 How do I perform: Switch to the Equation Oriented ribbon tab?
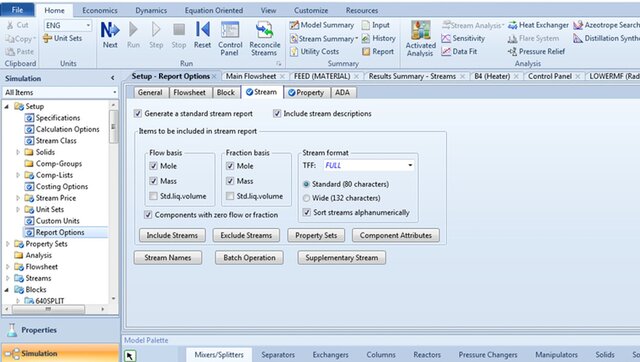click(213, 10)
